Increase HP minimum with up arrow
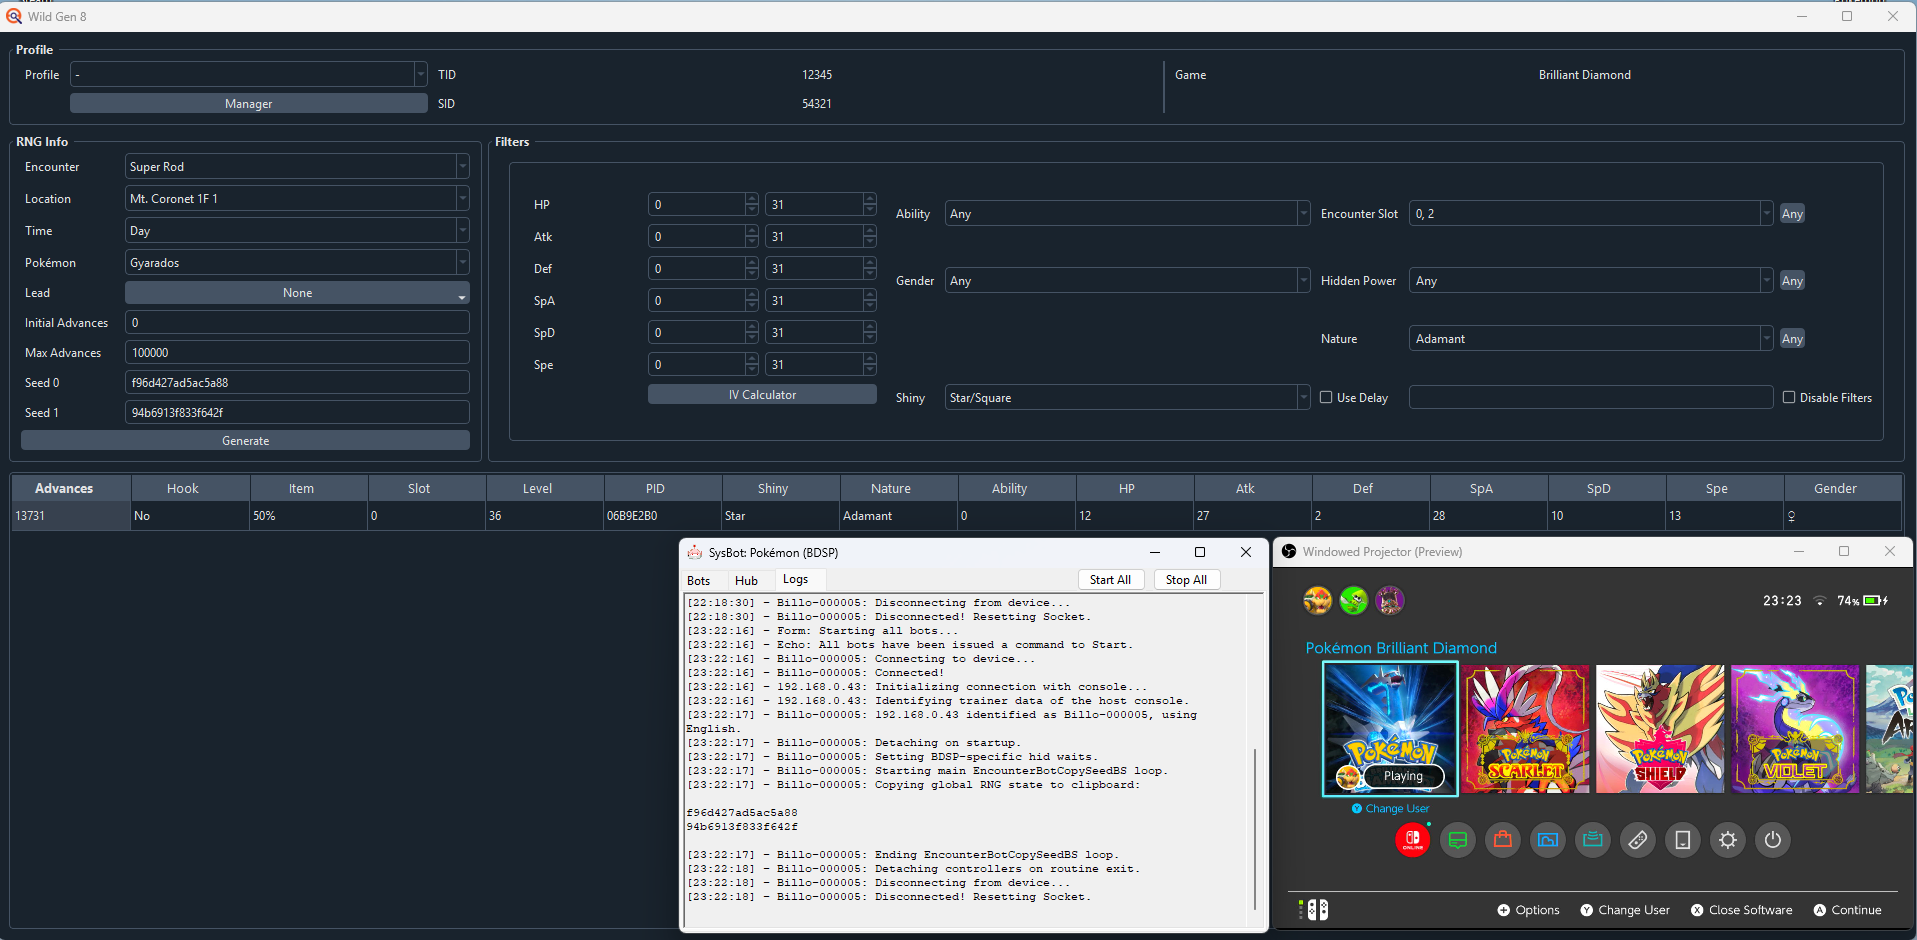The height and width of the screenshot is (940, 1917). point(752,198)
